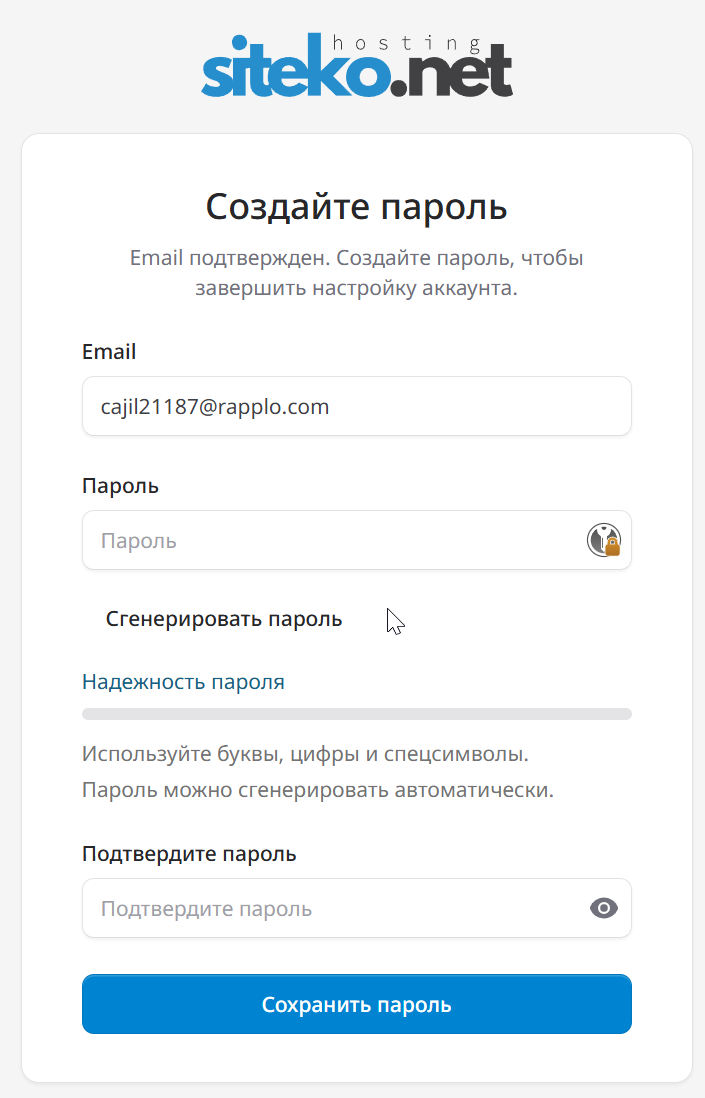Click hint text 'Используйте буквы, цифры и спецсимволы.'
This screenshot has width=705, height=1098.
pos(305,754)
